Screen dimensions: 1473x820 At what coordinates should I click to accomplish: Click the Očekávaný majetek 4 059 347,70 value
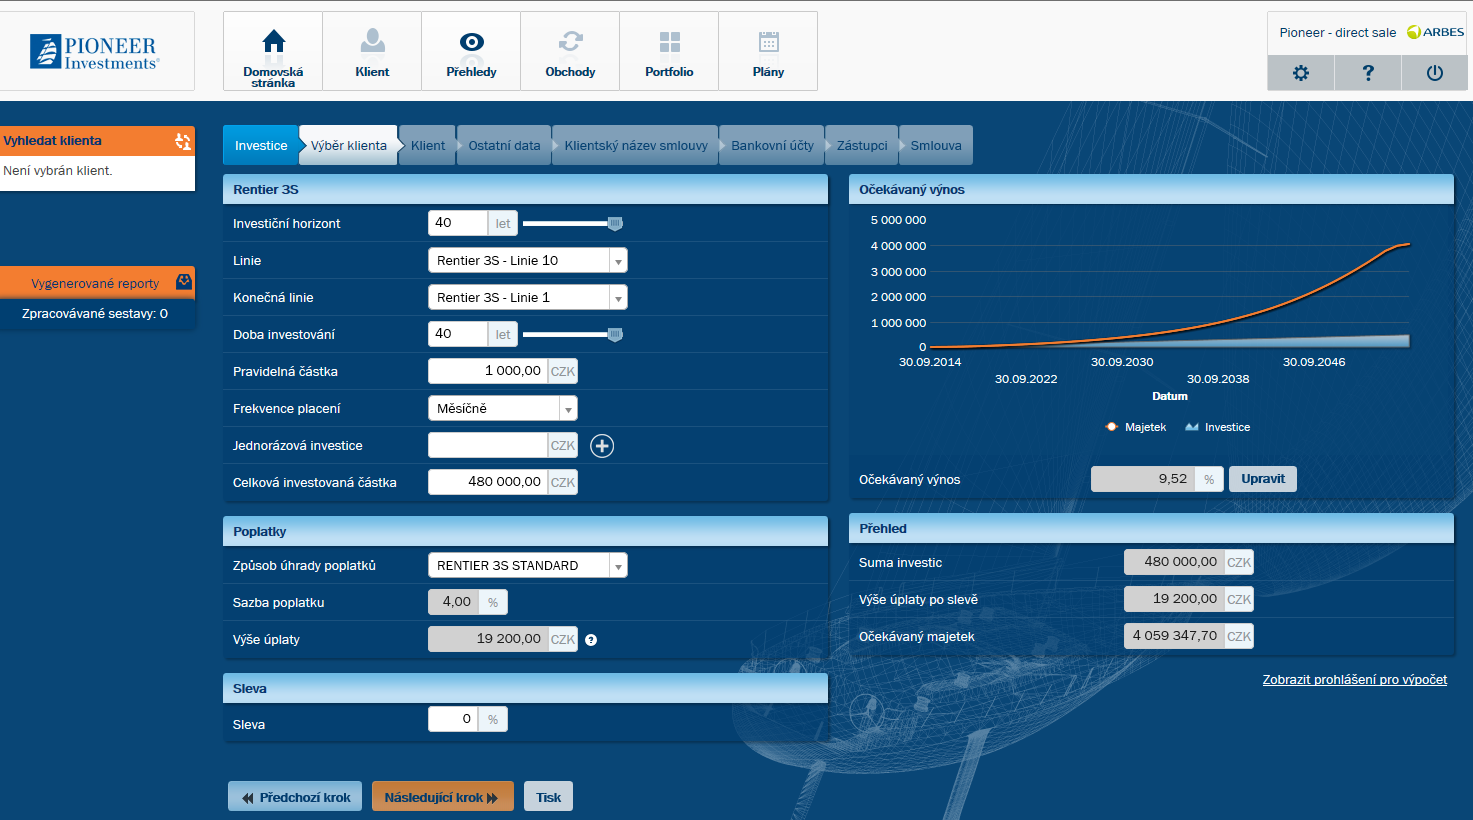(x=1174, y=636)
